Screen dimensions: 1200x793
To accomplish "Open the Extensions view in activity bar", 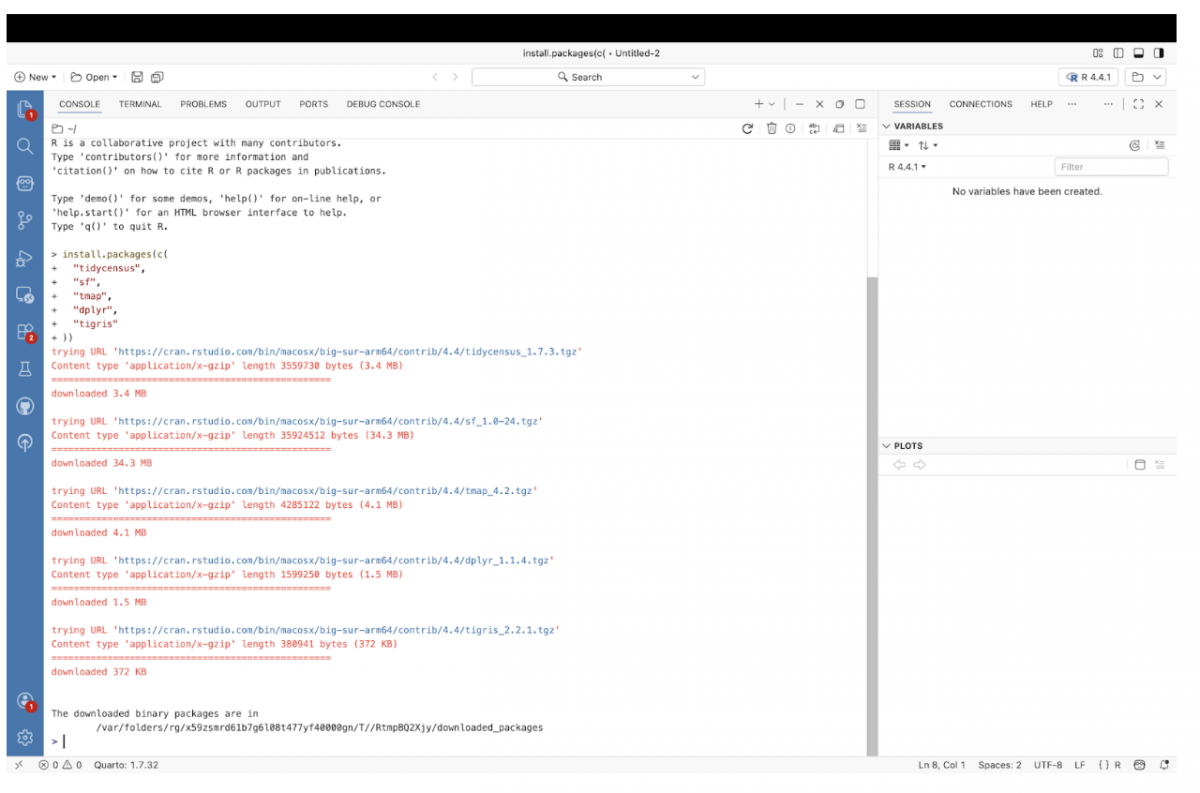I will [25, 332].
